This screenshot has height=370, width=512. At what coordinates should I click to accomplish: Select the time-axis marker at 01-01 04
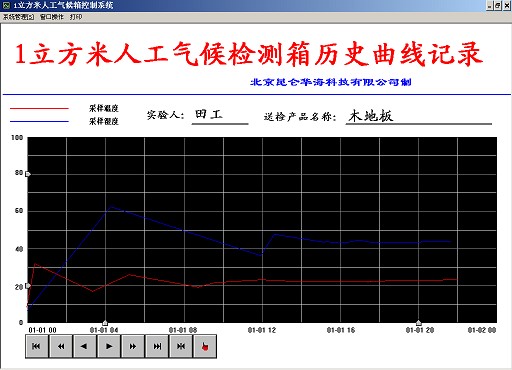pyautogui.click(x=105, y=323)
